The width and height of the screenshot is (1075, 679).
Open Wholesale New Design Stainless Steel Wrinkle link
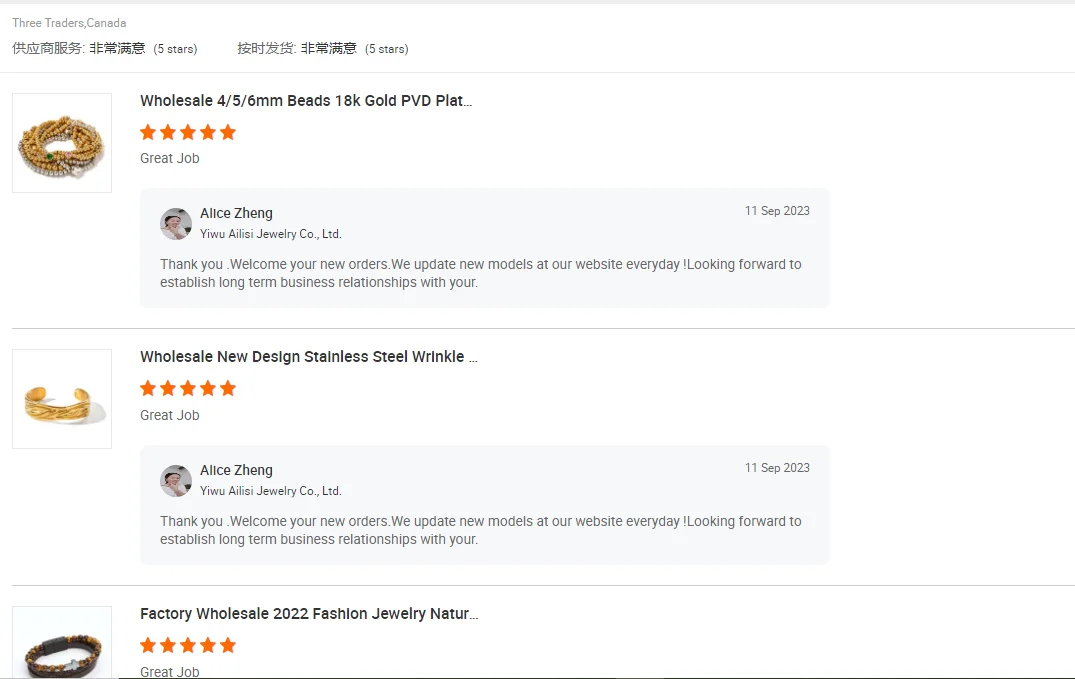(309, 357)
